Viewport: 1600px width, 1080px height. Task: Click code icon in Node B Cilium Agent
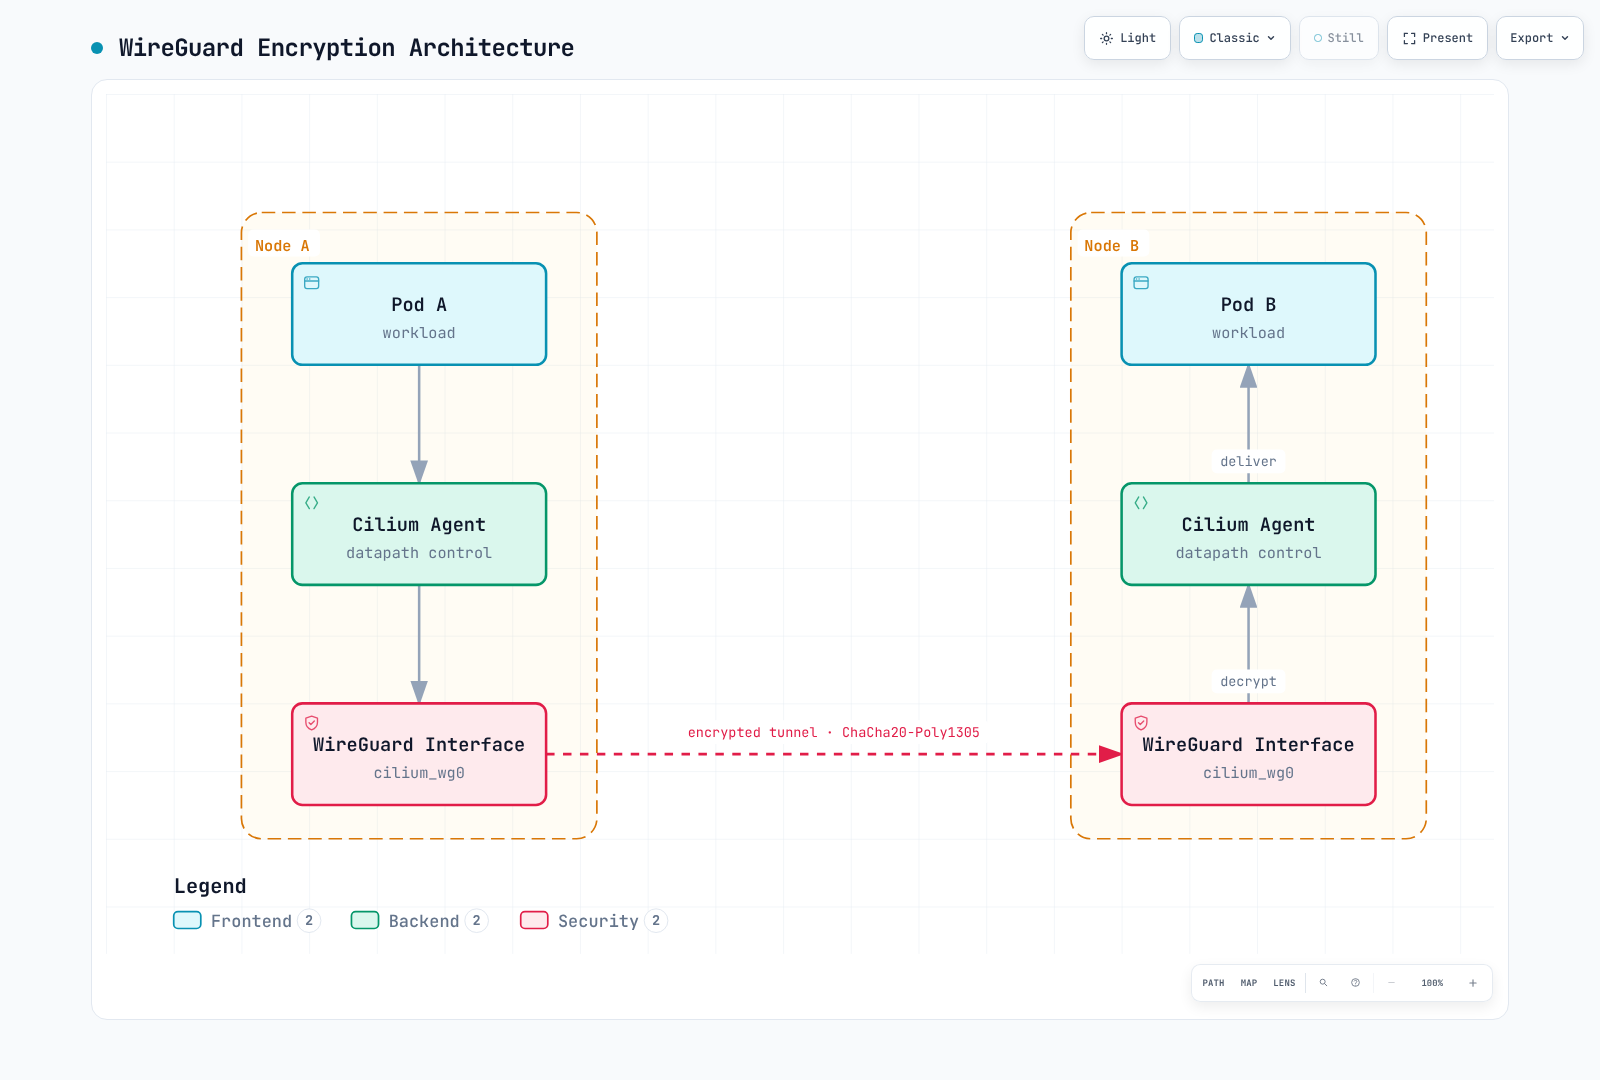1141,503
